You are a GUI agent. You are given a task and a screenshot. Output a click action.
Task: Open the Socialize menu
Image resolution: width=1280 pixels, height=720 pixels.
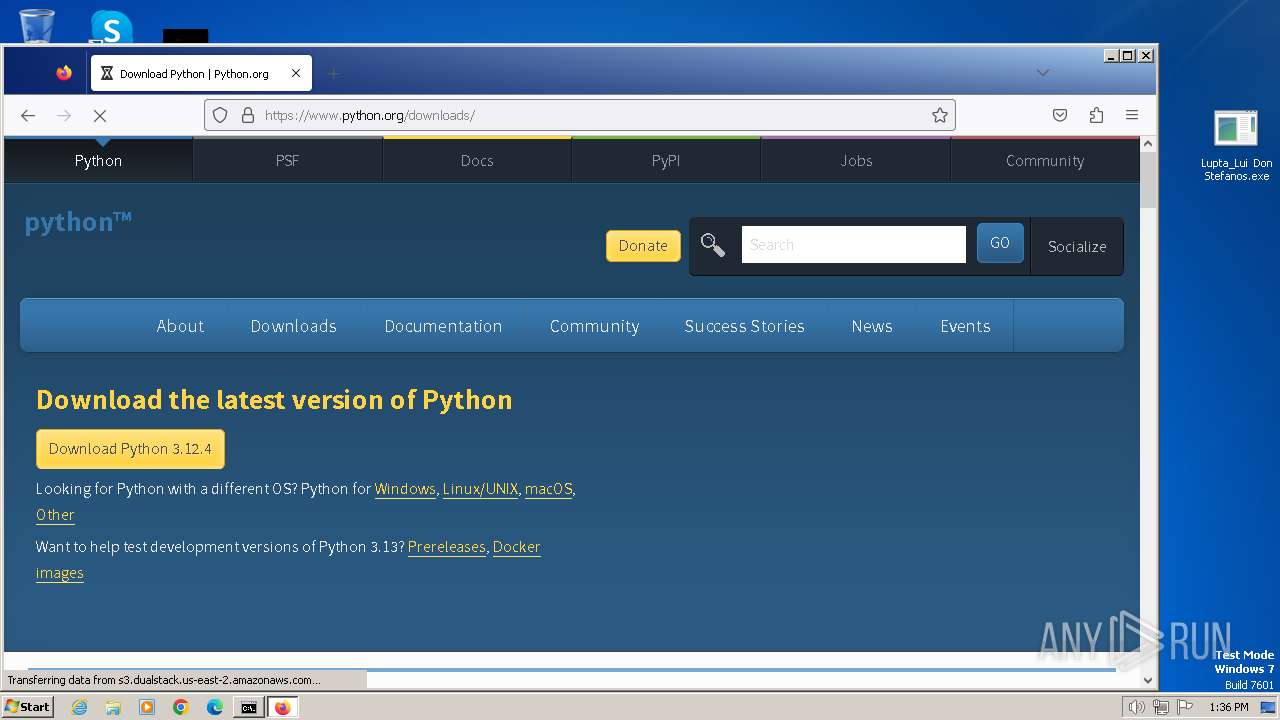pyautogui.click(x=1077, y=246)
